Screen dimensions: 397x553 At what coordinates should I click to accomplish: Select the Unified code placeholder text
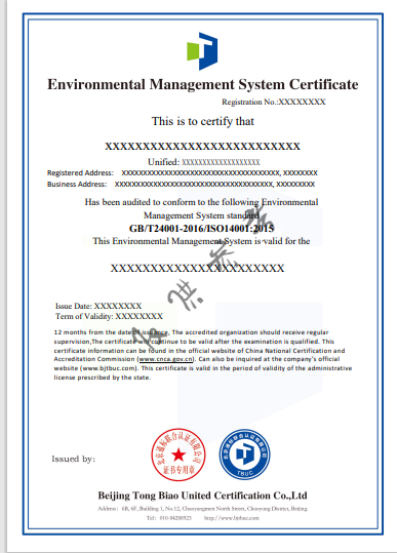(x=221, y=162)
